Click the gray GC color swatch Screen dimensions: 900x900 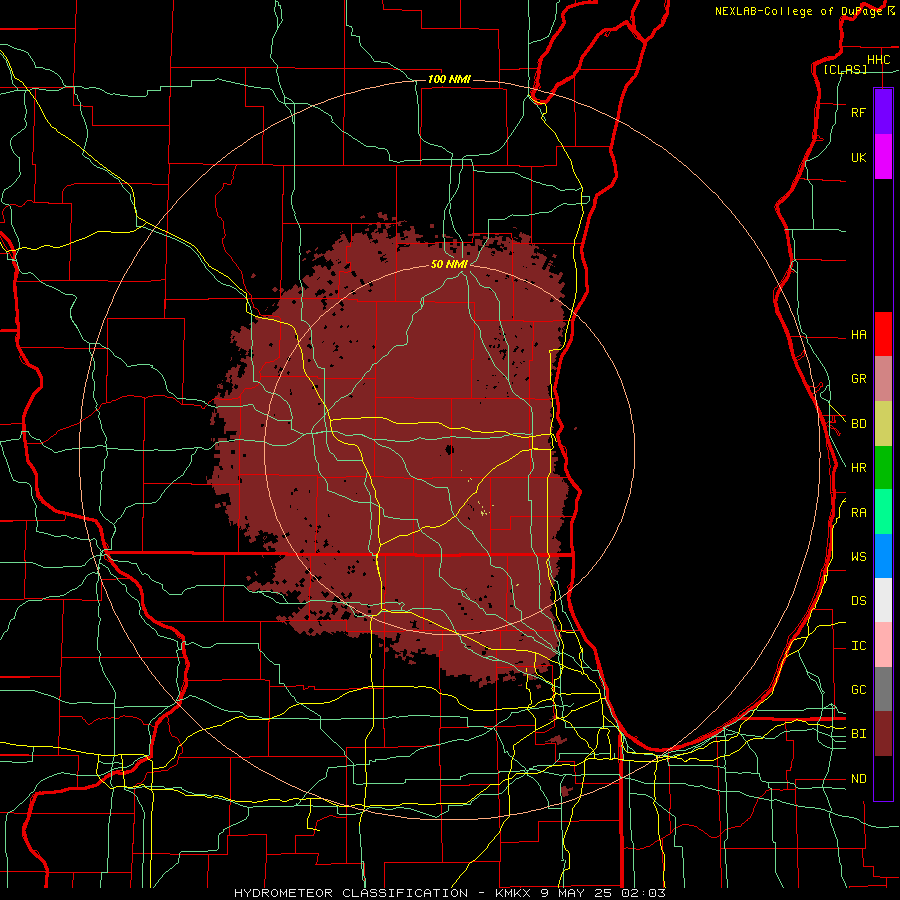(883, 689)
